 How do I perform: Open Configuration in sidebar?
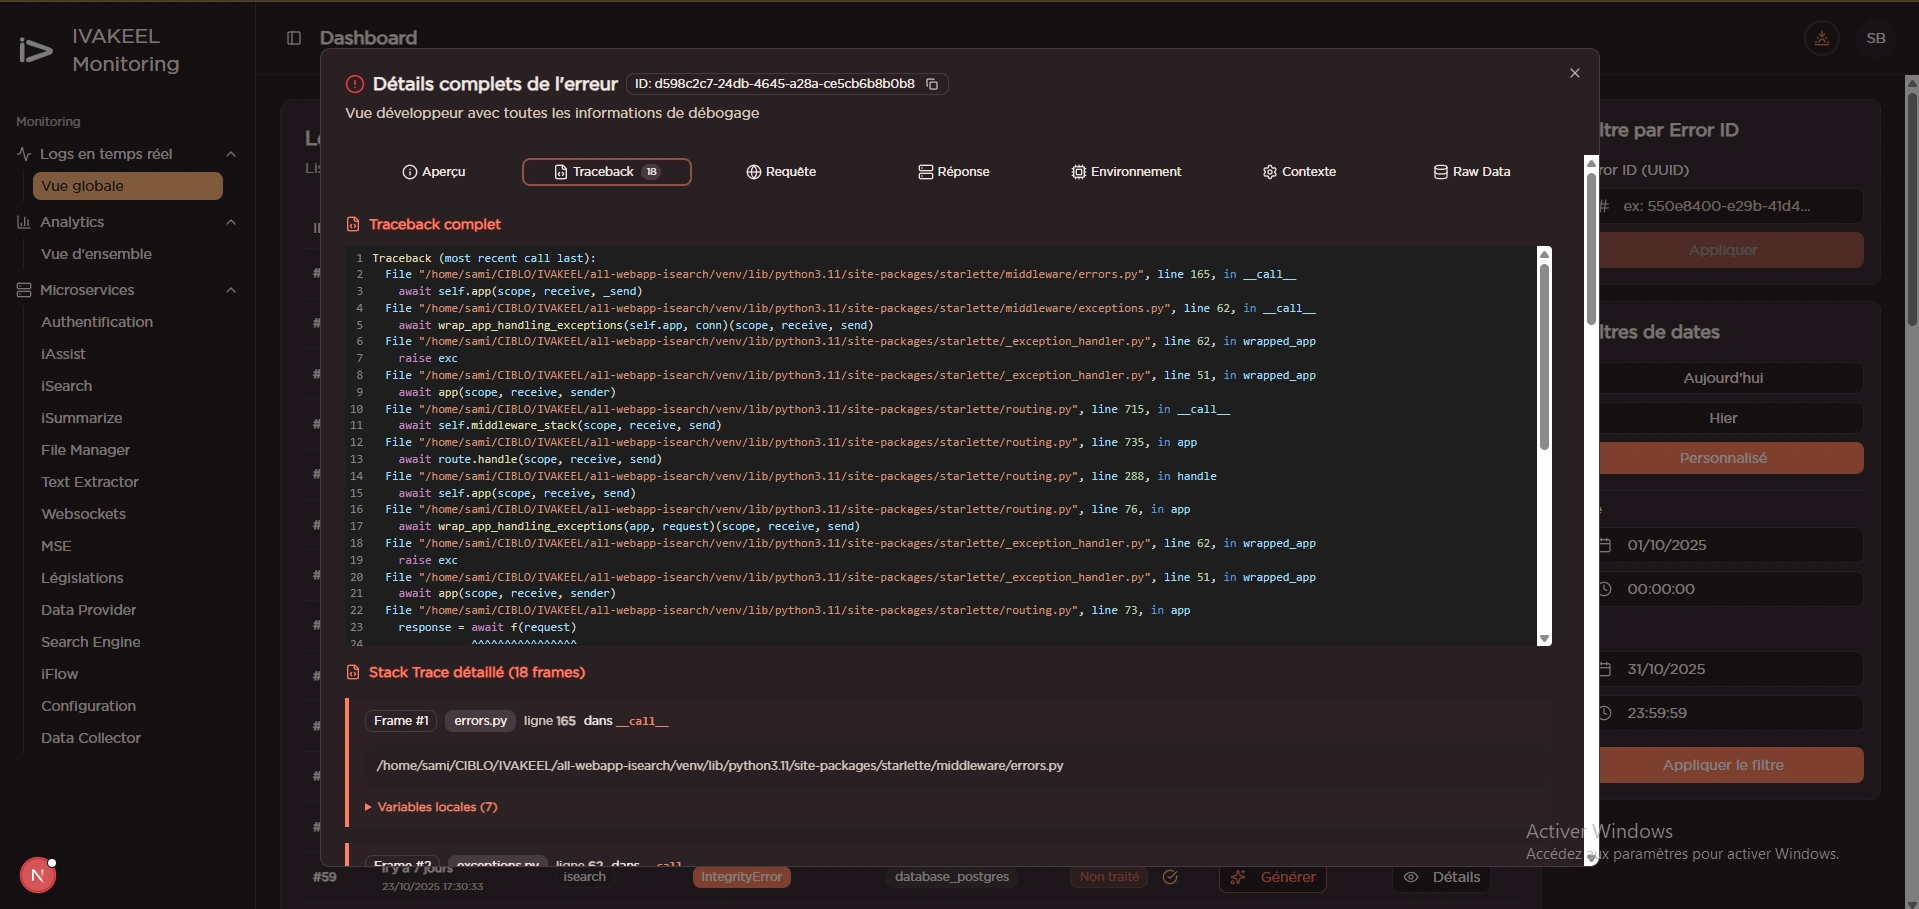[x=128, y=706]
